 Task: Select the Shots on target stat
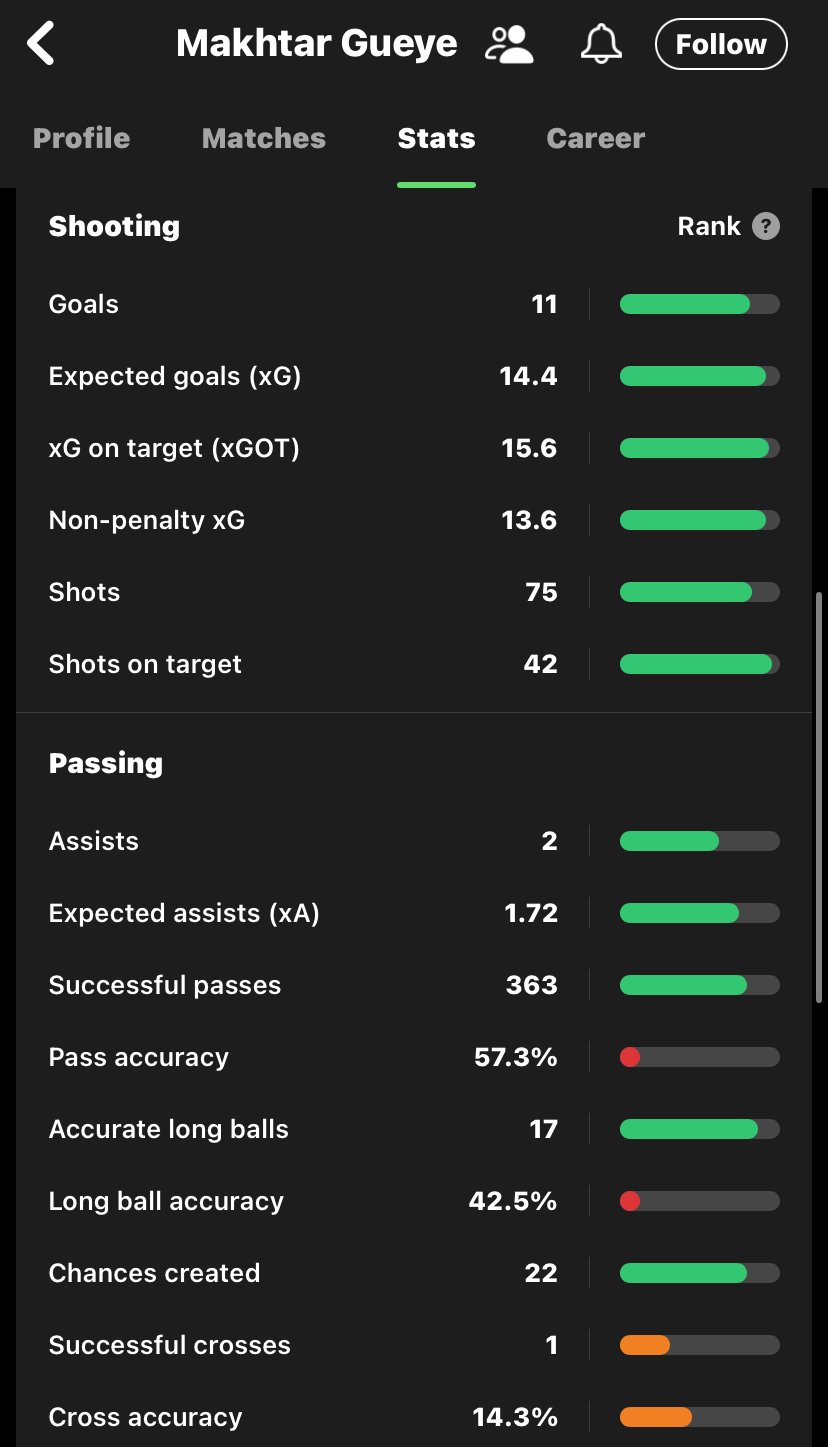(x=414, y=664)
